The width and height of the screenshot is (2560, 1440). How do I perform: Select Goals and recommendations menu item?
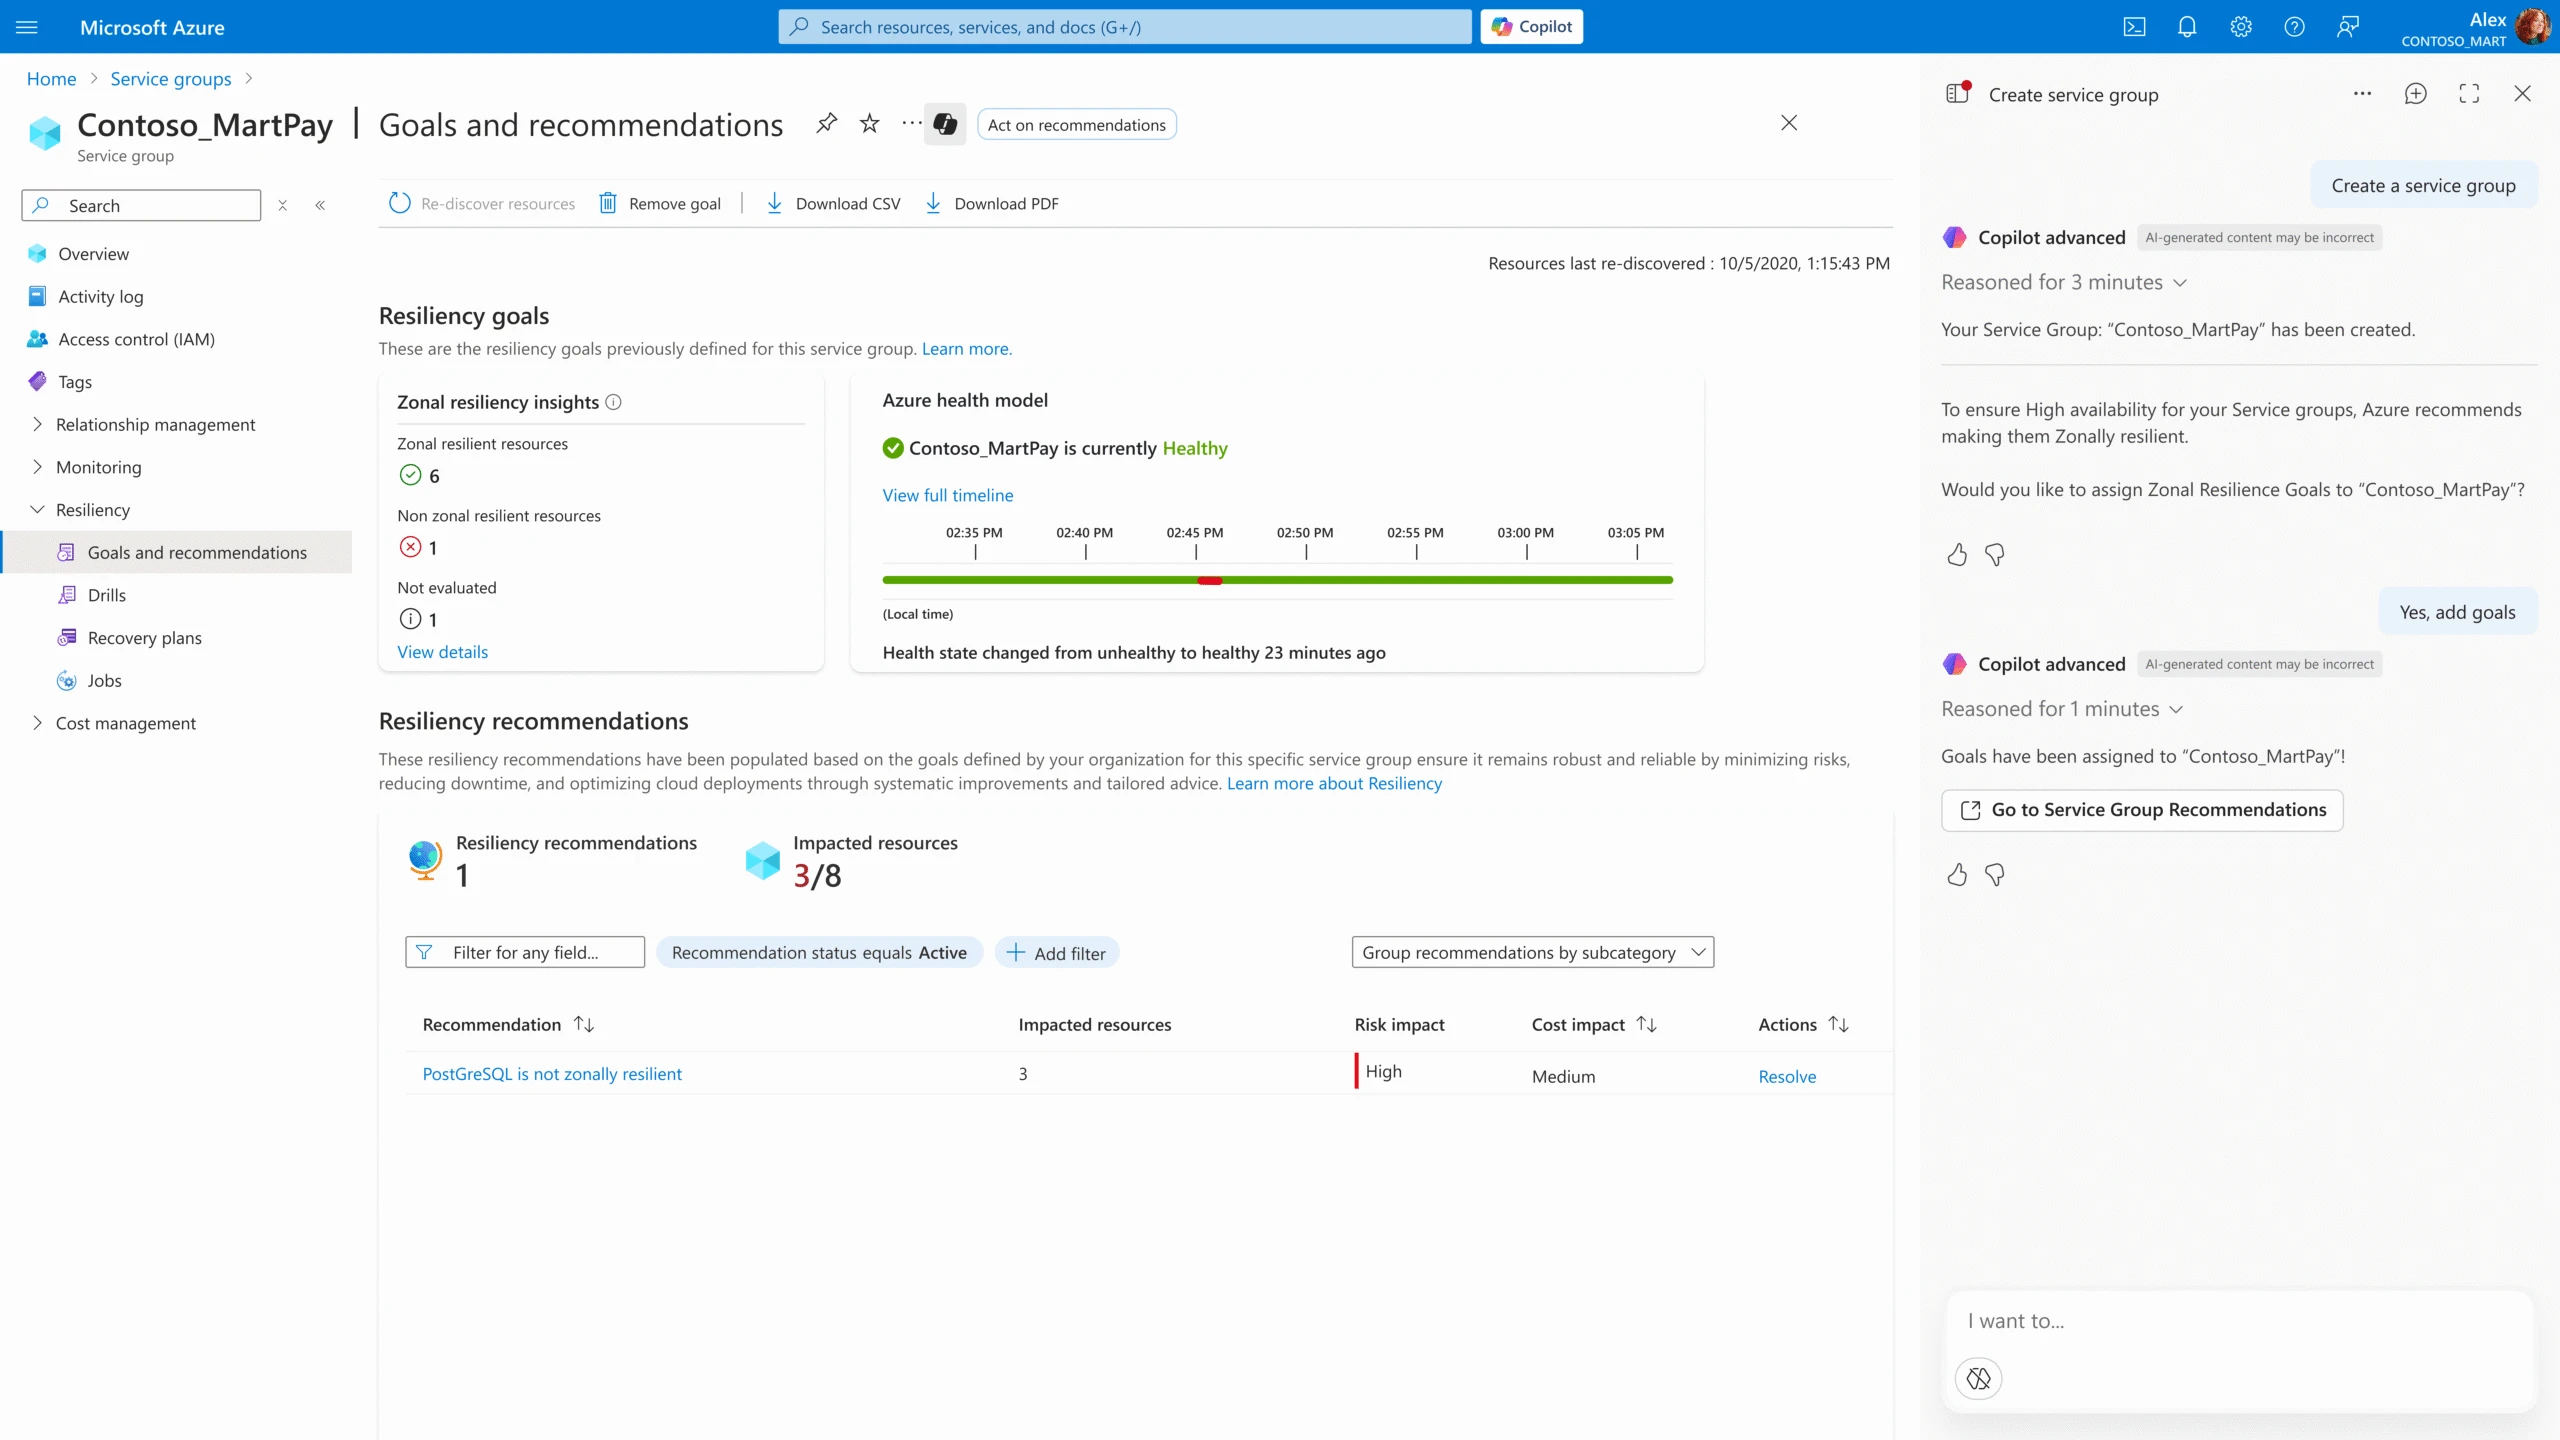coord(176,552)
